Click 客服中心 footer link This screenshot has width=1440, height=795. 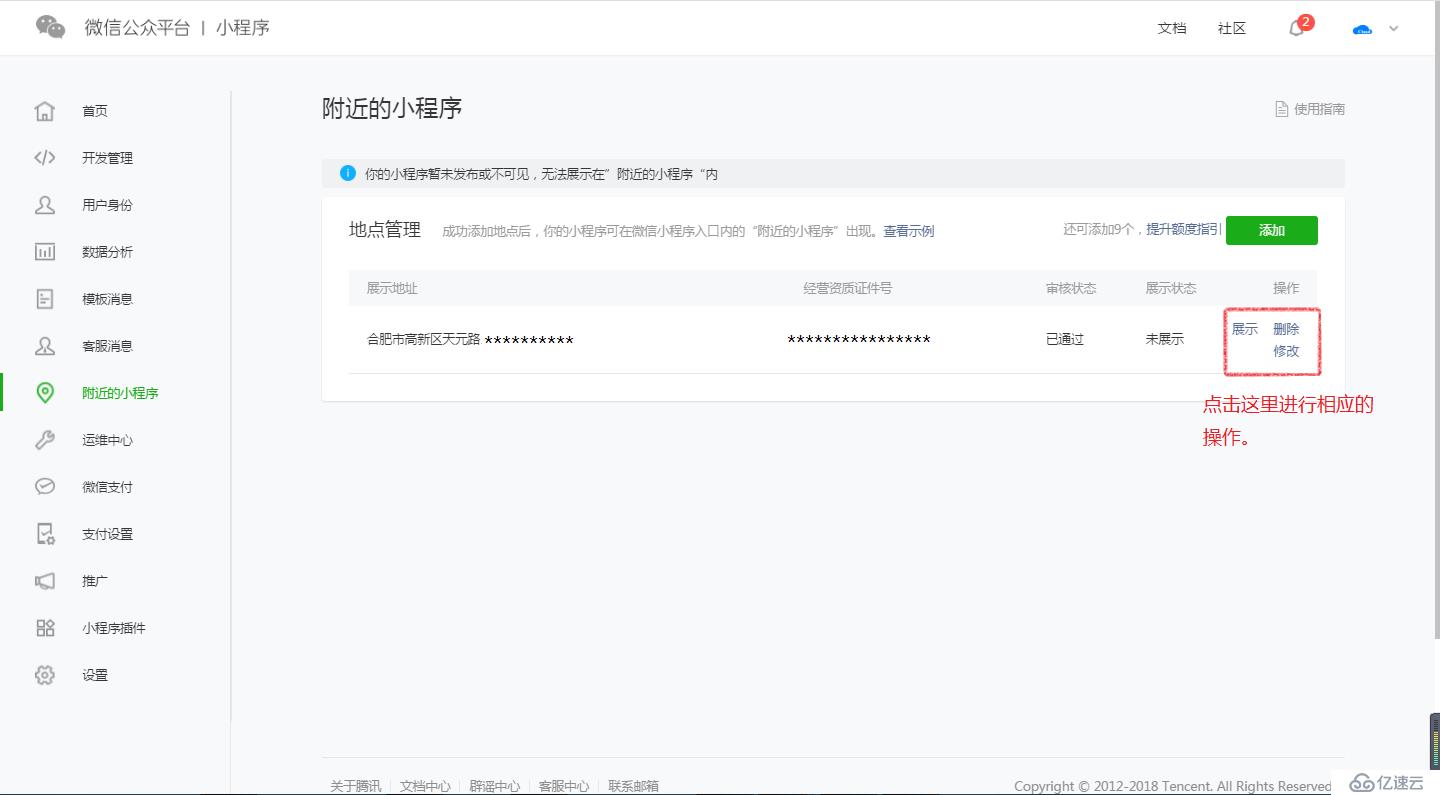click(564, 786)
